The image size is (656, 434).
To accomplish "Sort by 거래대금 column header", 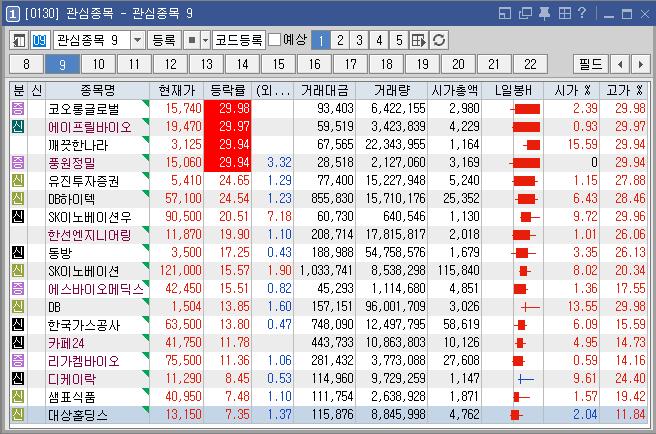I will pyautogui.click(x=324, y=90).
